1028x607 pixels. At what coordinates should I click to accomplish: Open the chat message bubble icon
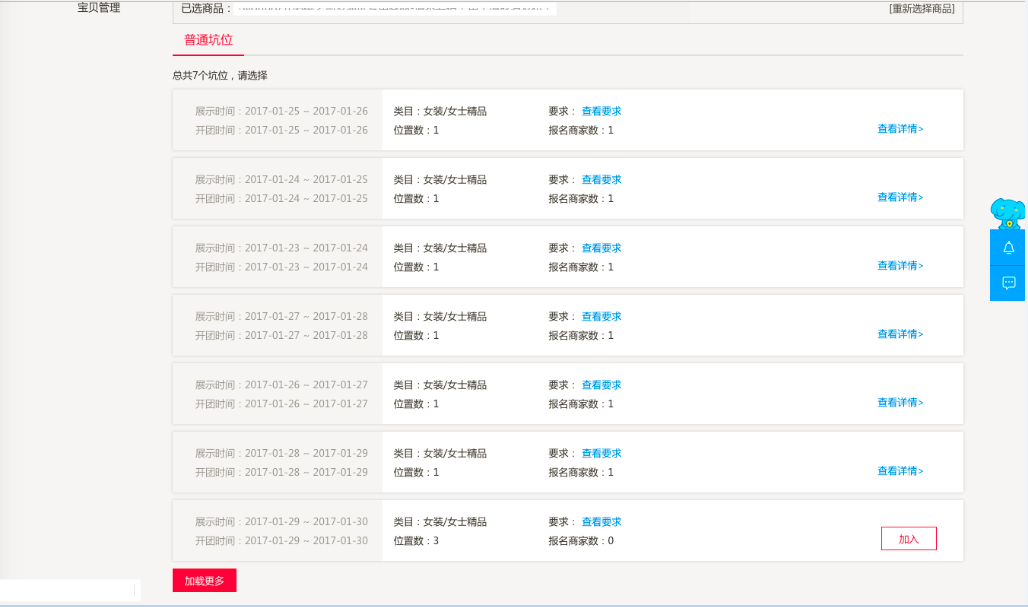tap(1008, 283)
